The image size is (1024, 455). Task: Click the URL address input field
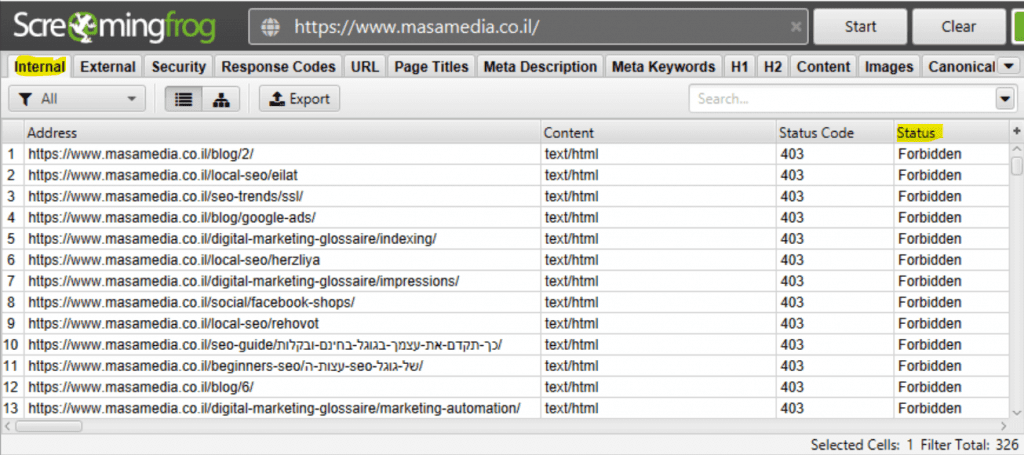point(528,27)
